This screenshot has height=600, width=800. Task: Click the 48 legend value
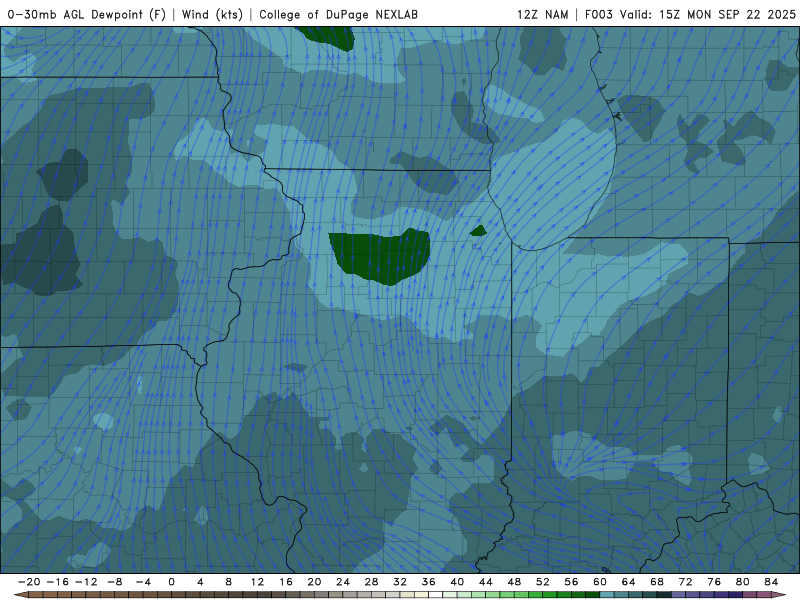tap(514, 582)
